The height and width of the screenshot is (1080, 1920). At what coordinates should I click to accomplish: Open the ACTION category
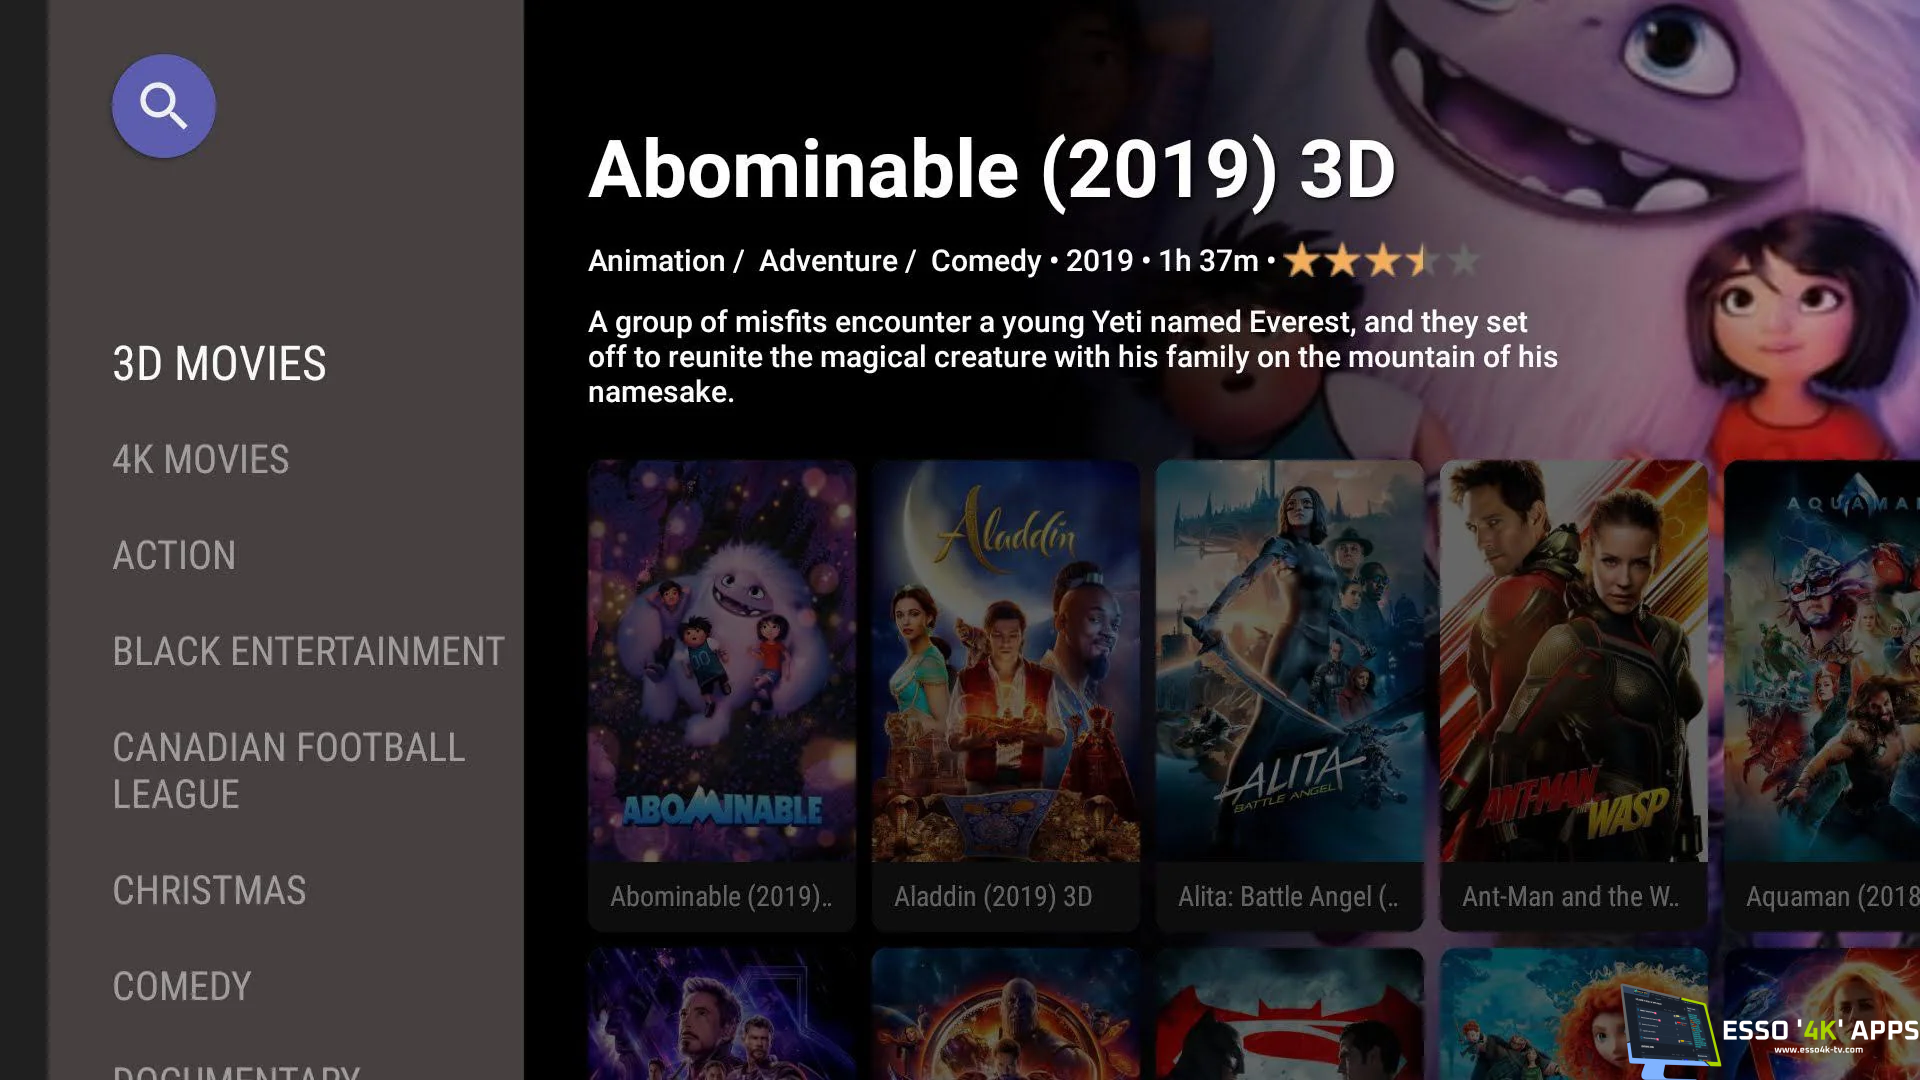pos(174,555)
